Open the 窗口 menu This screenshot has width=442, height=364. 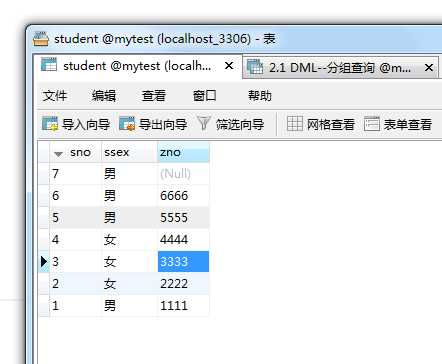[x=205, y=96]
